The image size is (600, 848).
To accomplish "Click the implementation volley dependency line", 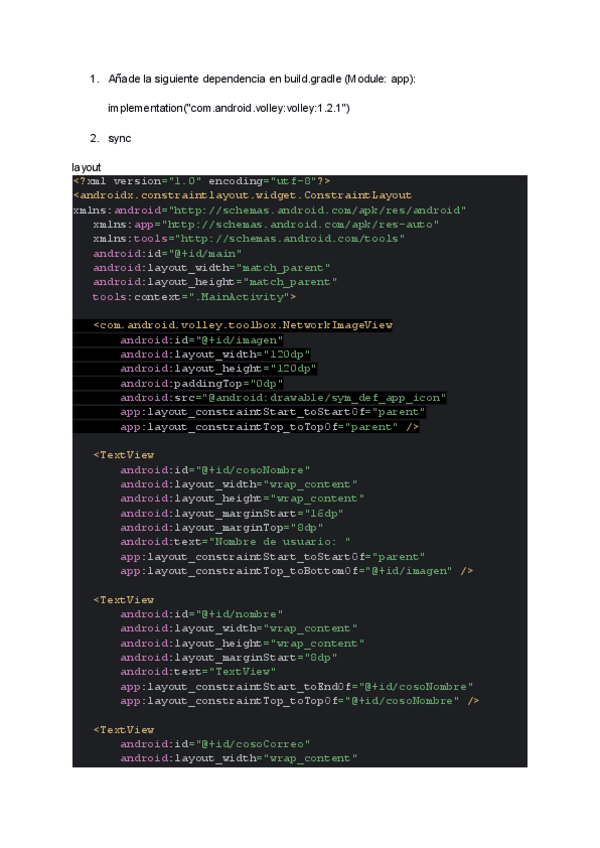I will point(228,108).
